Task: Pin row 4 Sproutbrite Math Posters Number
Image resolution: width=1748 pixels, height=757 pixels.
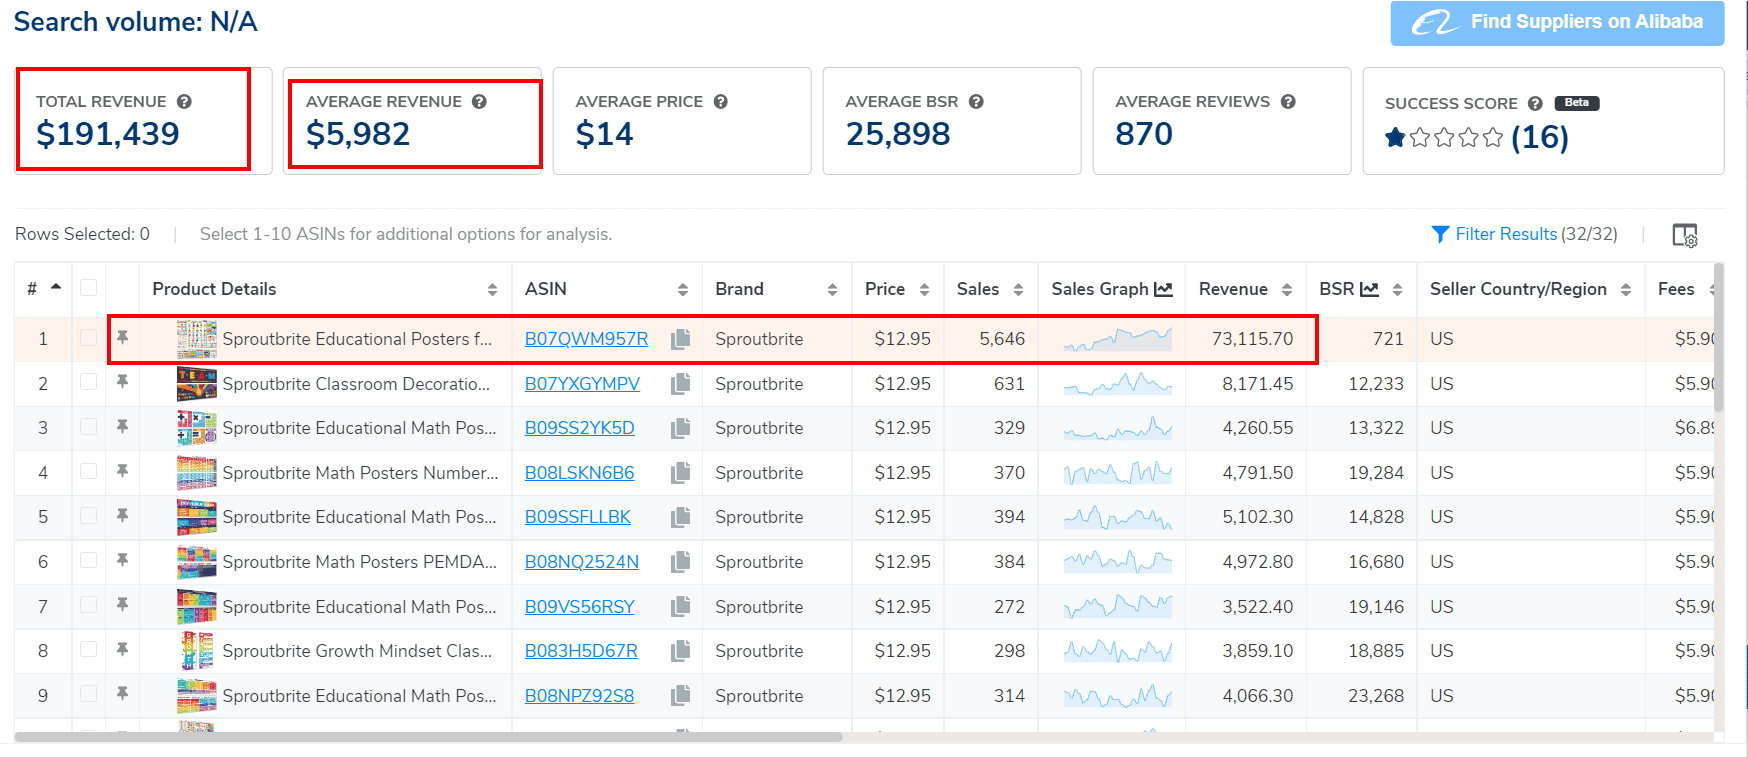Action: (122, 471)
